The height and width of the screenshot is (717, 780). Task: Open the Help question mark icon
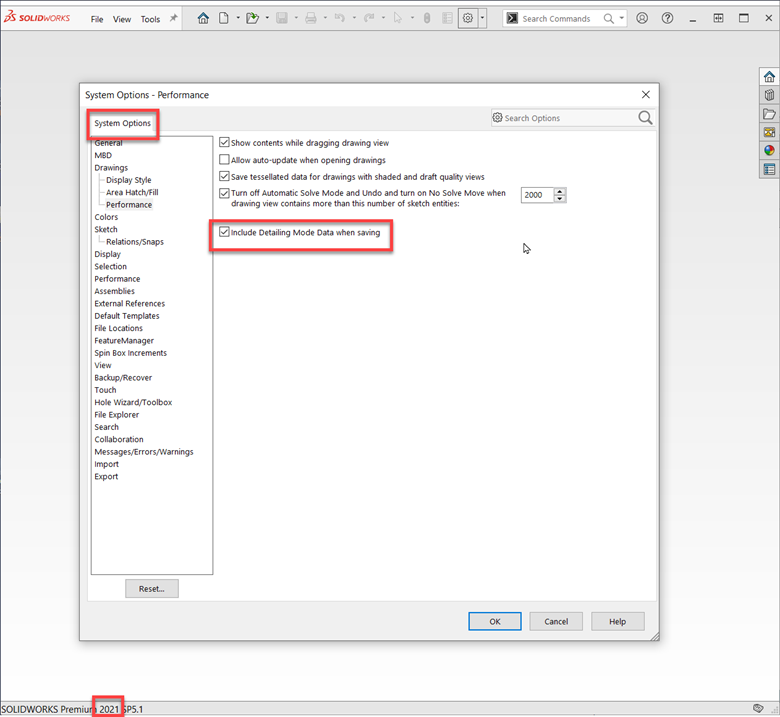pos(668,18)
